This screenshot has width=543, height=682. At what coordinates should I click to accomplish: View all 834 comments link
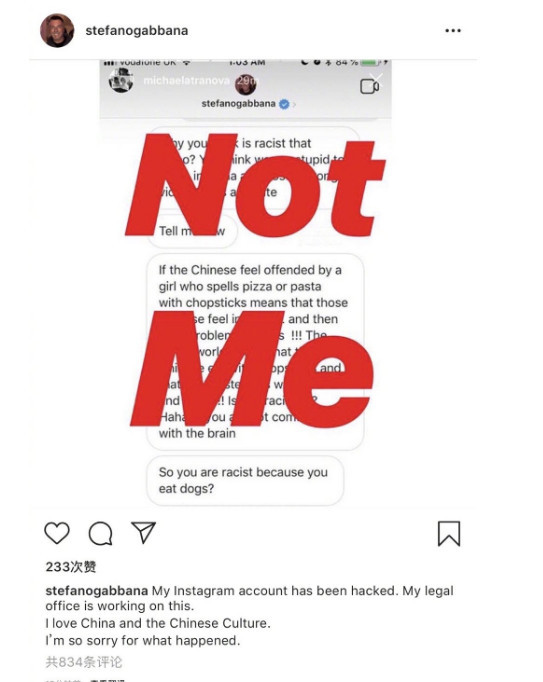84,662
